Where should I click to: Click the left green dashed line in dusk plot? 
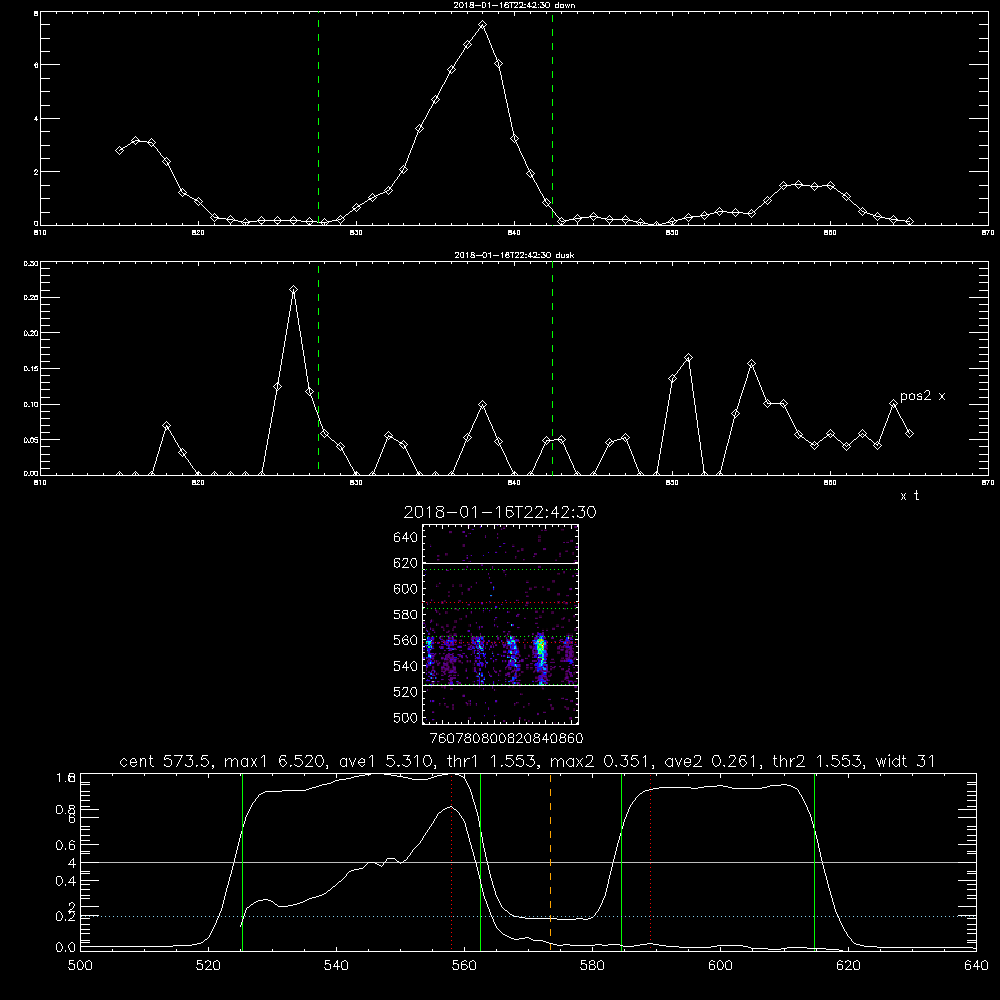click(x=318, y=369)
